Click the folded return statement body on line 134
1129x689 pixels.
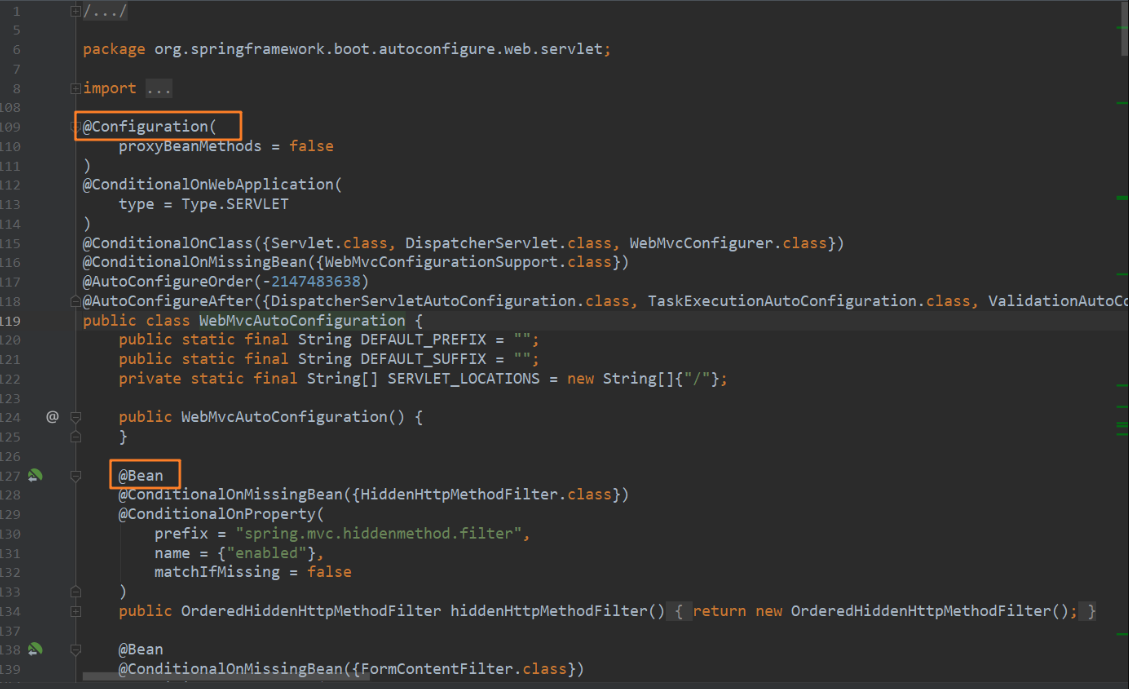point(885,611)
